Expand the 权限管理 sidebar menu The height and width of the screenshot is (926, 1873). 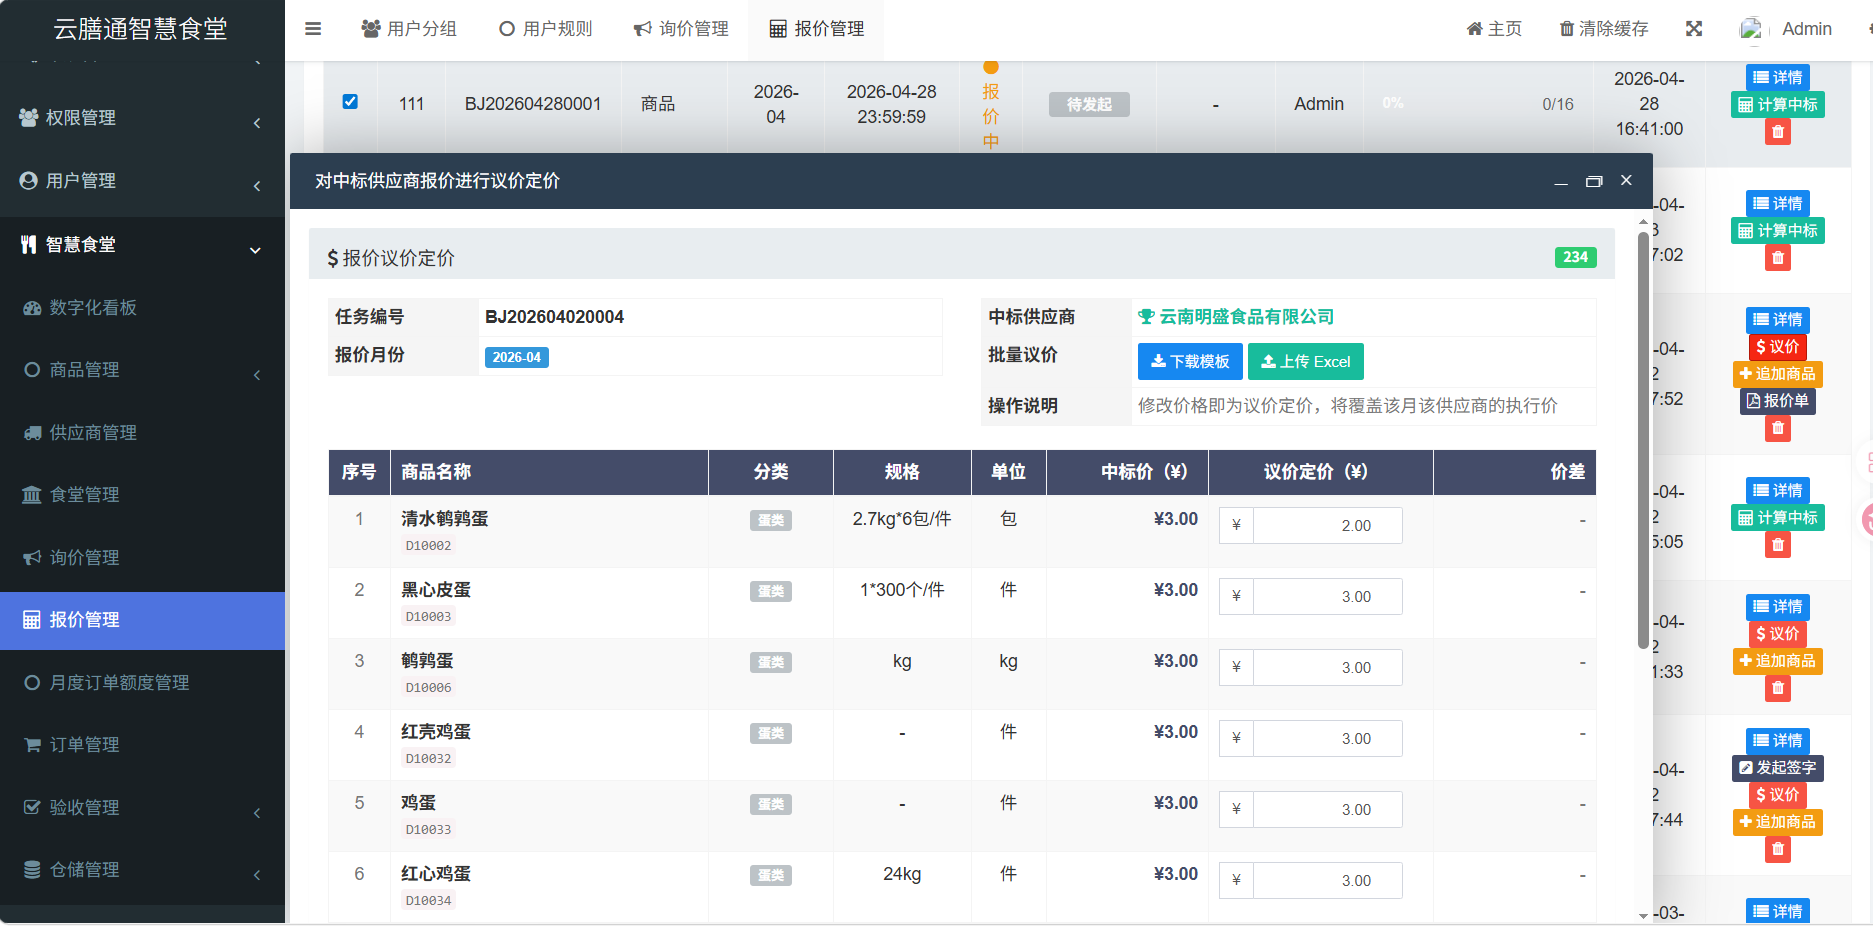pyautogui.click(x=142, y=118)
